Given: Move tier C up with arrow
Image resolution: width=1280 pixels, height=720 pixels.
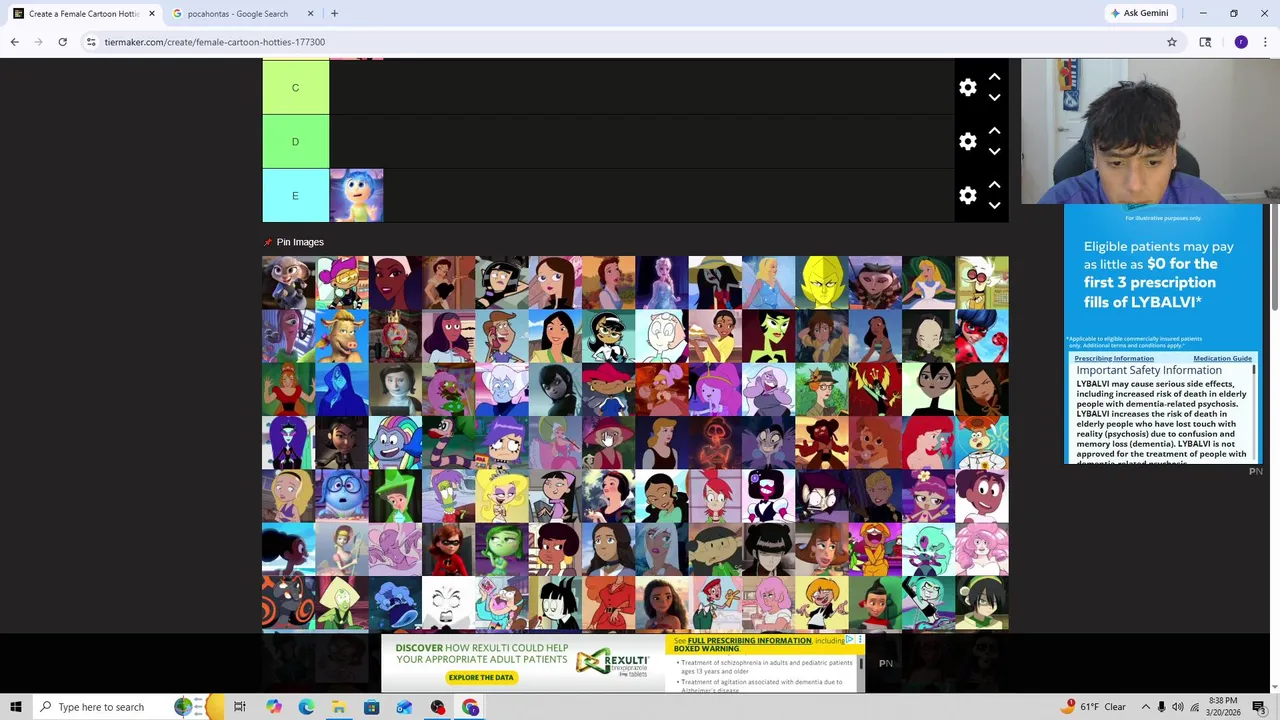Looking at the screenshot, I should click(x=994, y=77).
